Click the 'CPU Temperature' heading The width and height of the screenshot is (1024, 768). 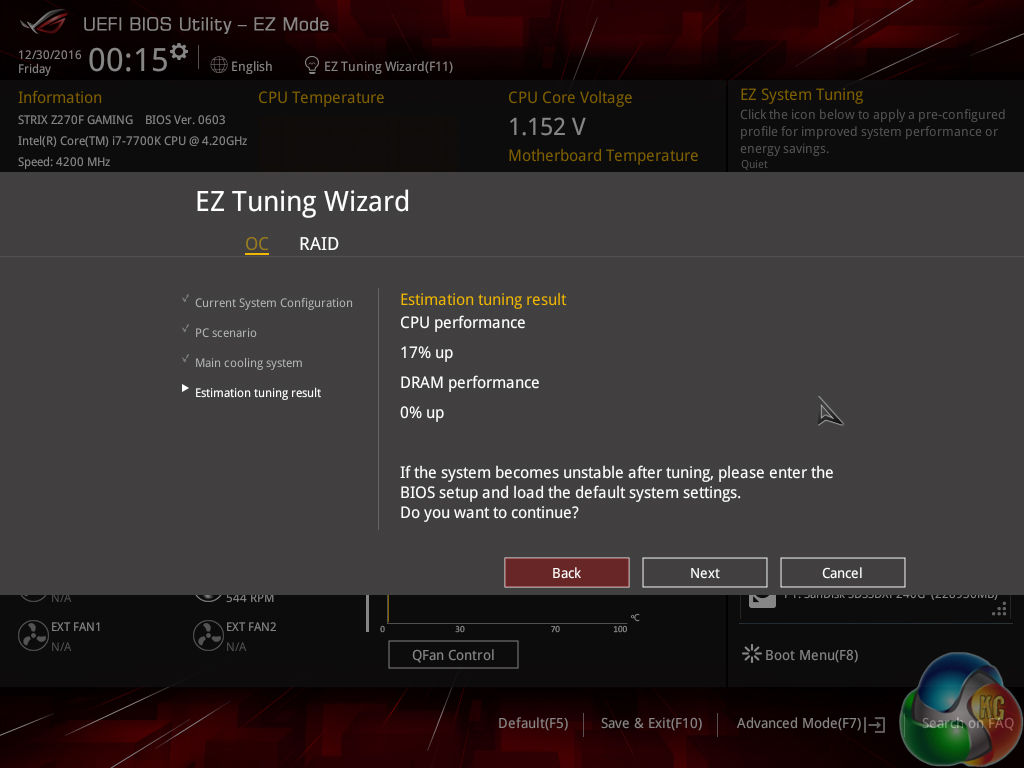pyautogui.click(x=321, y=97)
